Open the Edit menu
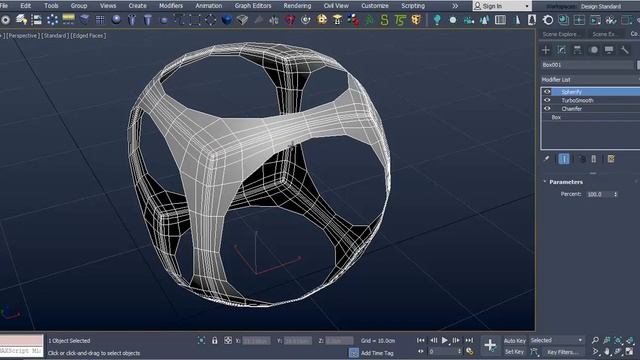 (25, 6)
